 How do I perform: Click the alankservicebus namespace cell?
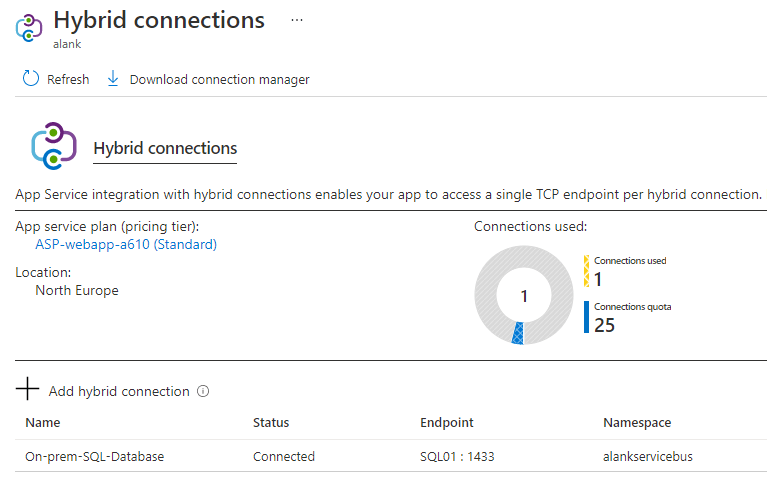point(648,456)
